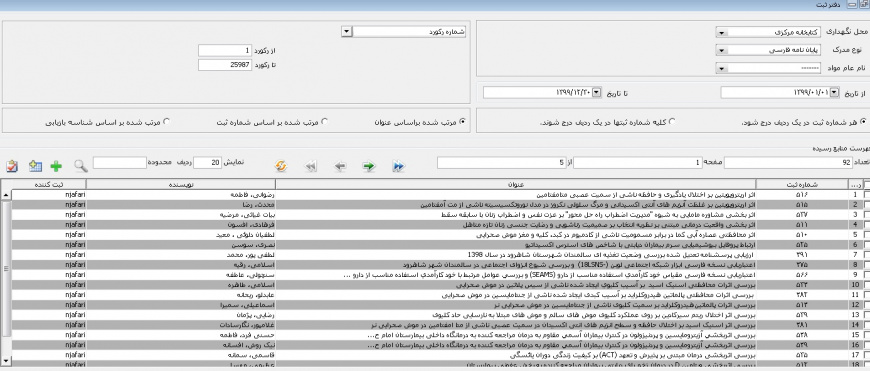This screenshot has height=371, width=870.
Task: Click the orange refresh icon
Action: pyautogui.click(x=281, y=166)
